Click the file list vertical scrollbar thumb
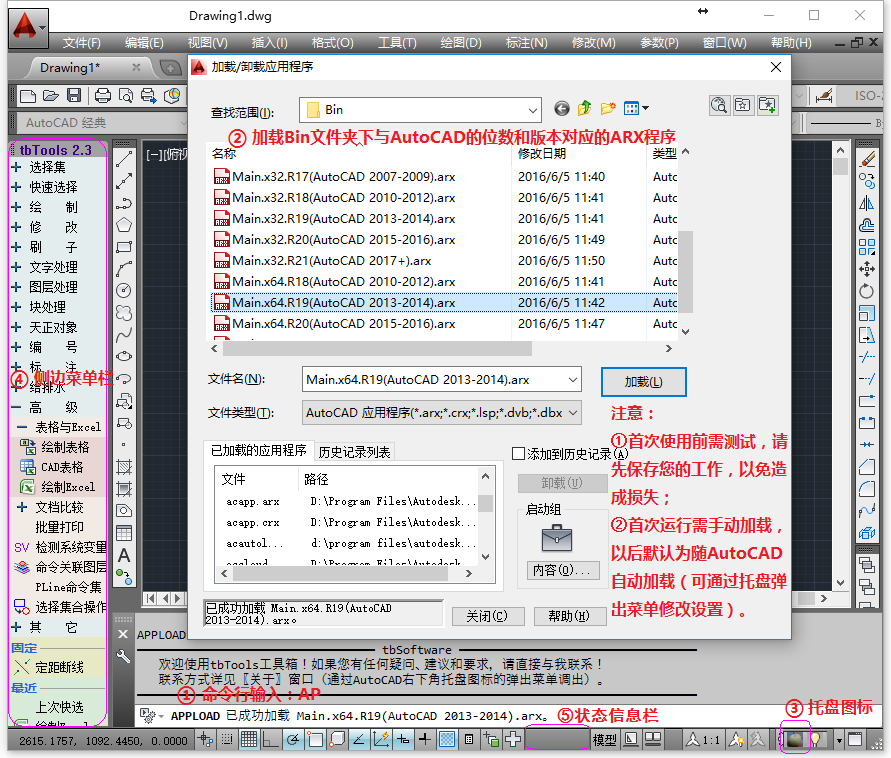 click(686, 272)
